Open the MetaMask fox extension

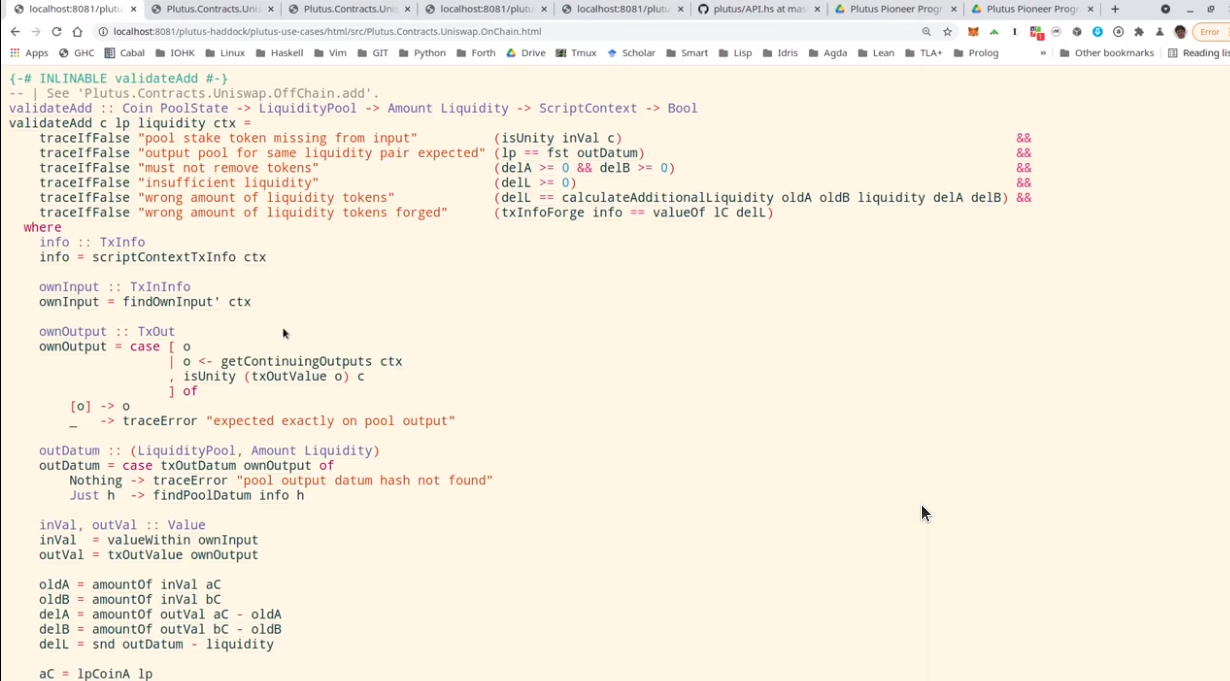(973, 32)
